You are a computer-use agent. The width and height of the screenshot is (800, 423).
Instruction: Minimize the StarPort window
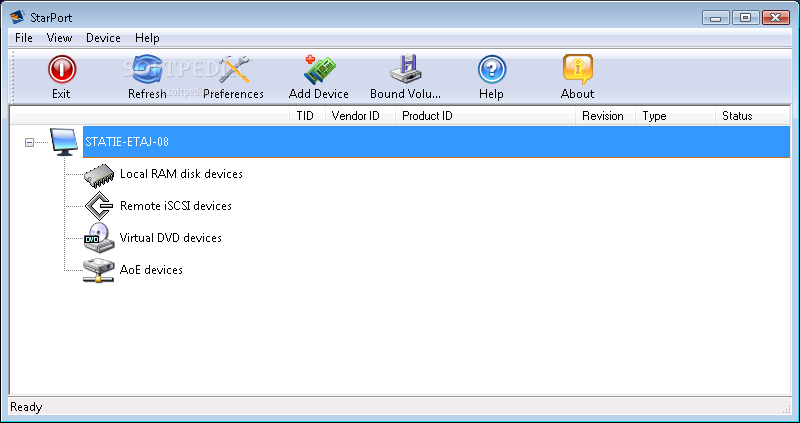[x=716, y=18]
